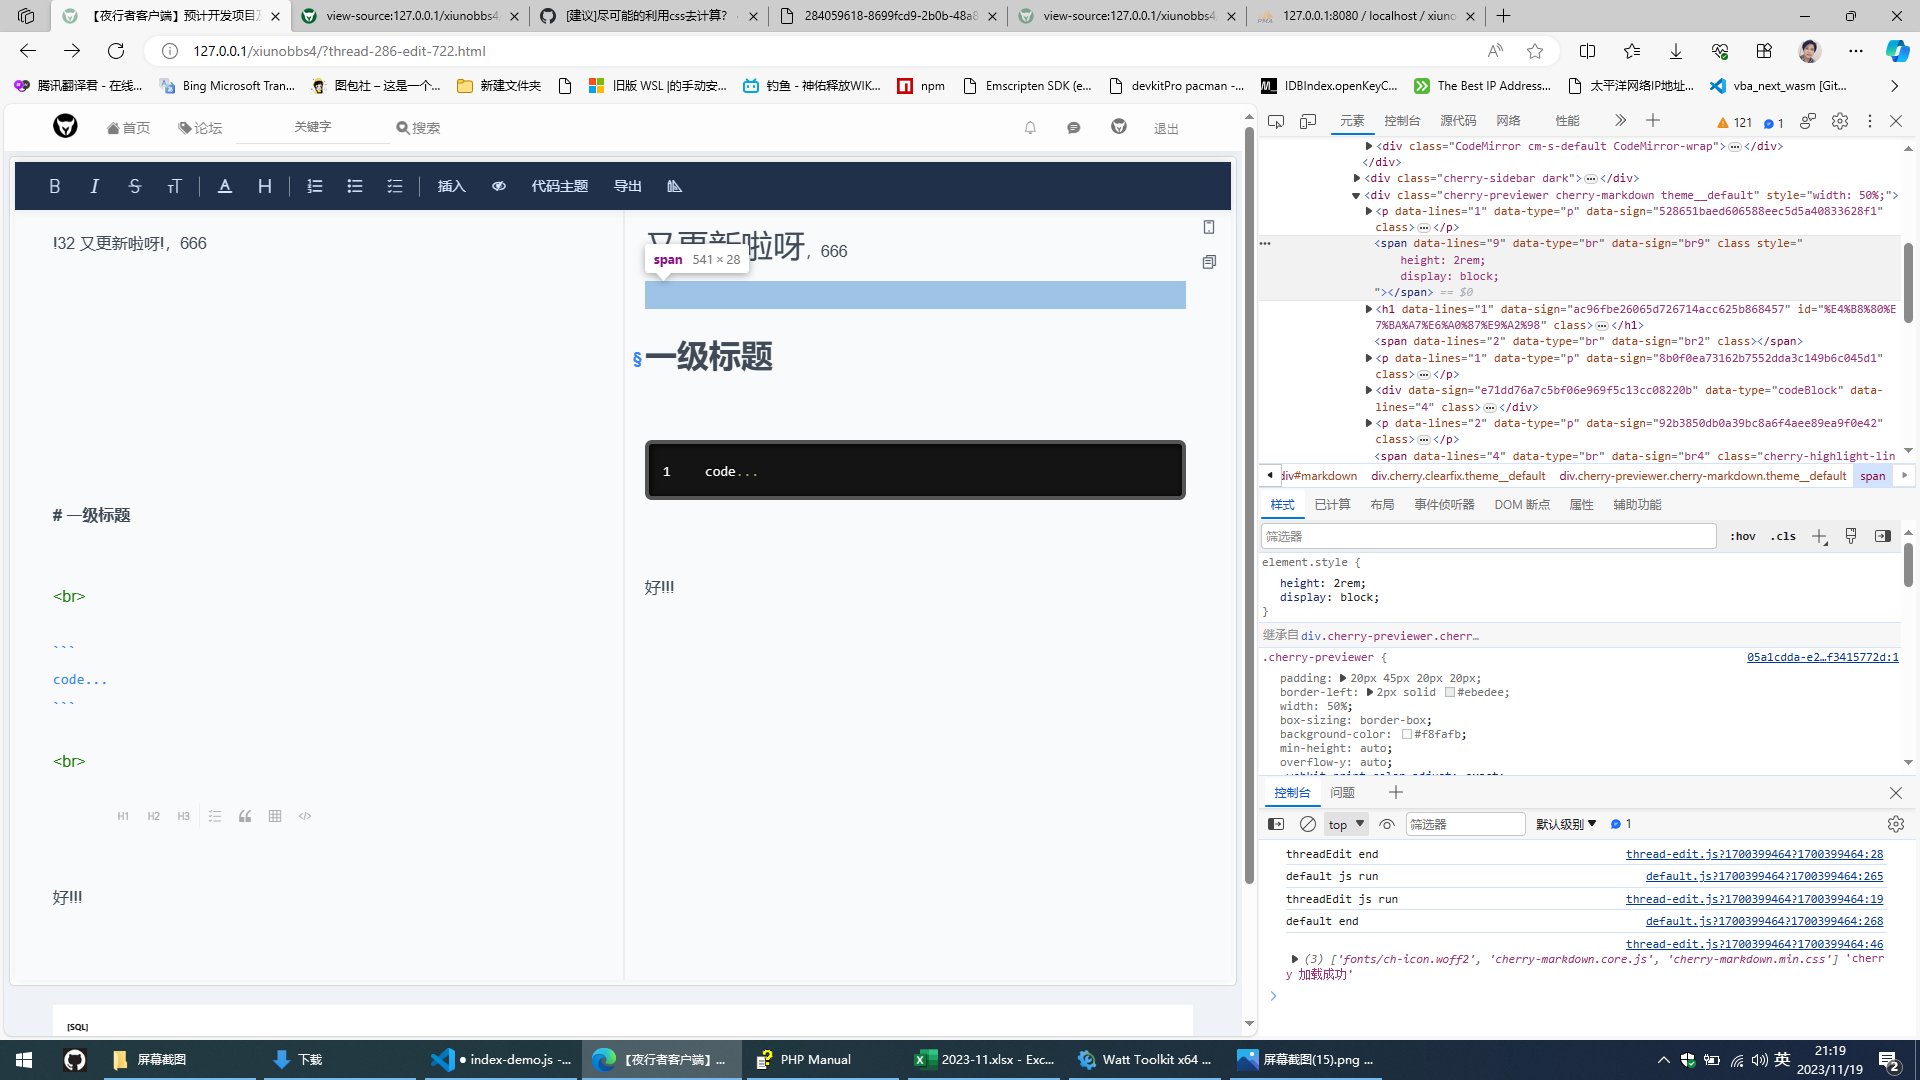Apply italic formatting to the markdown text
This screenshot has height=1080, width=1920.
(94, 186)
